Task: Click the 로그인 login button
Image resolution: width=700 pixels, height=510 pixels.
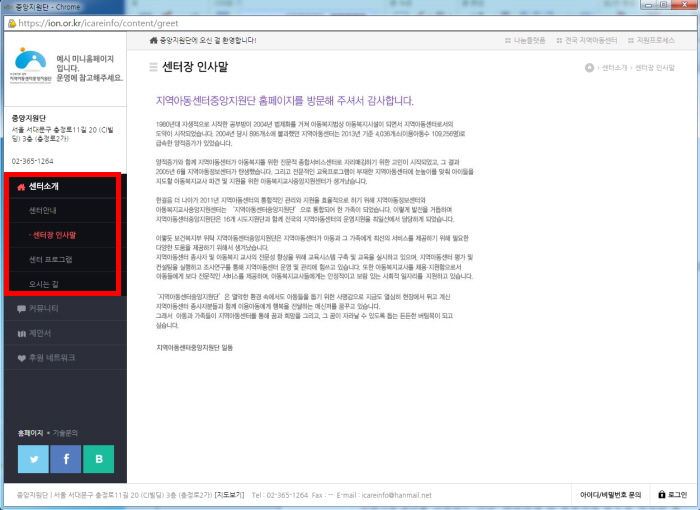Action: pyautogui.click(x=673, y=495)
